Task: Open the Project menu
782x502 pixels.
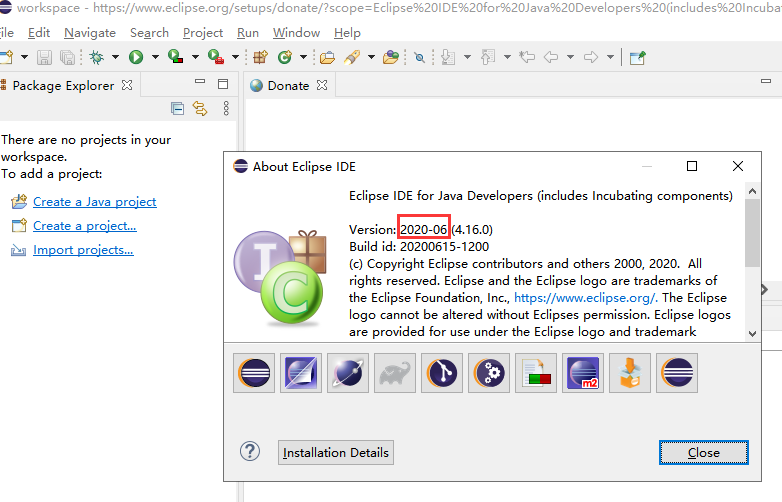Action: click(202, 33)
